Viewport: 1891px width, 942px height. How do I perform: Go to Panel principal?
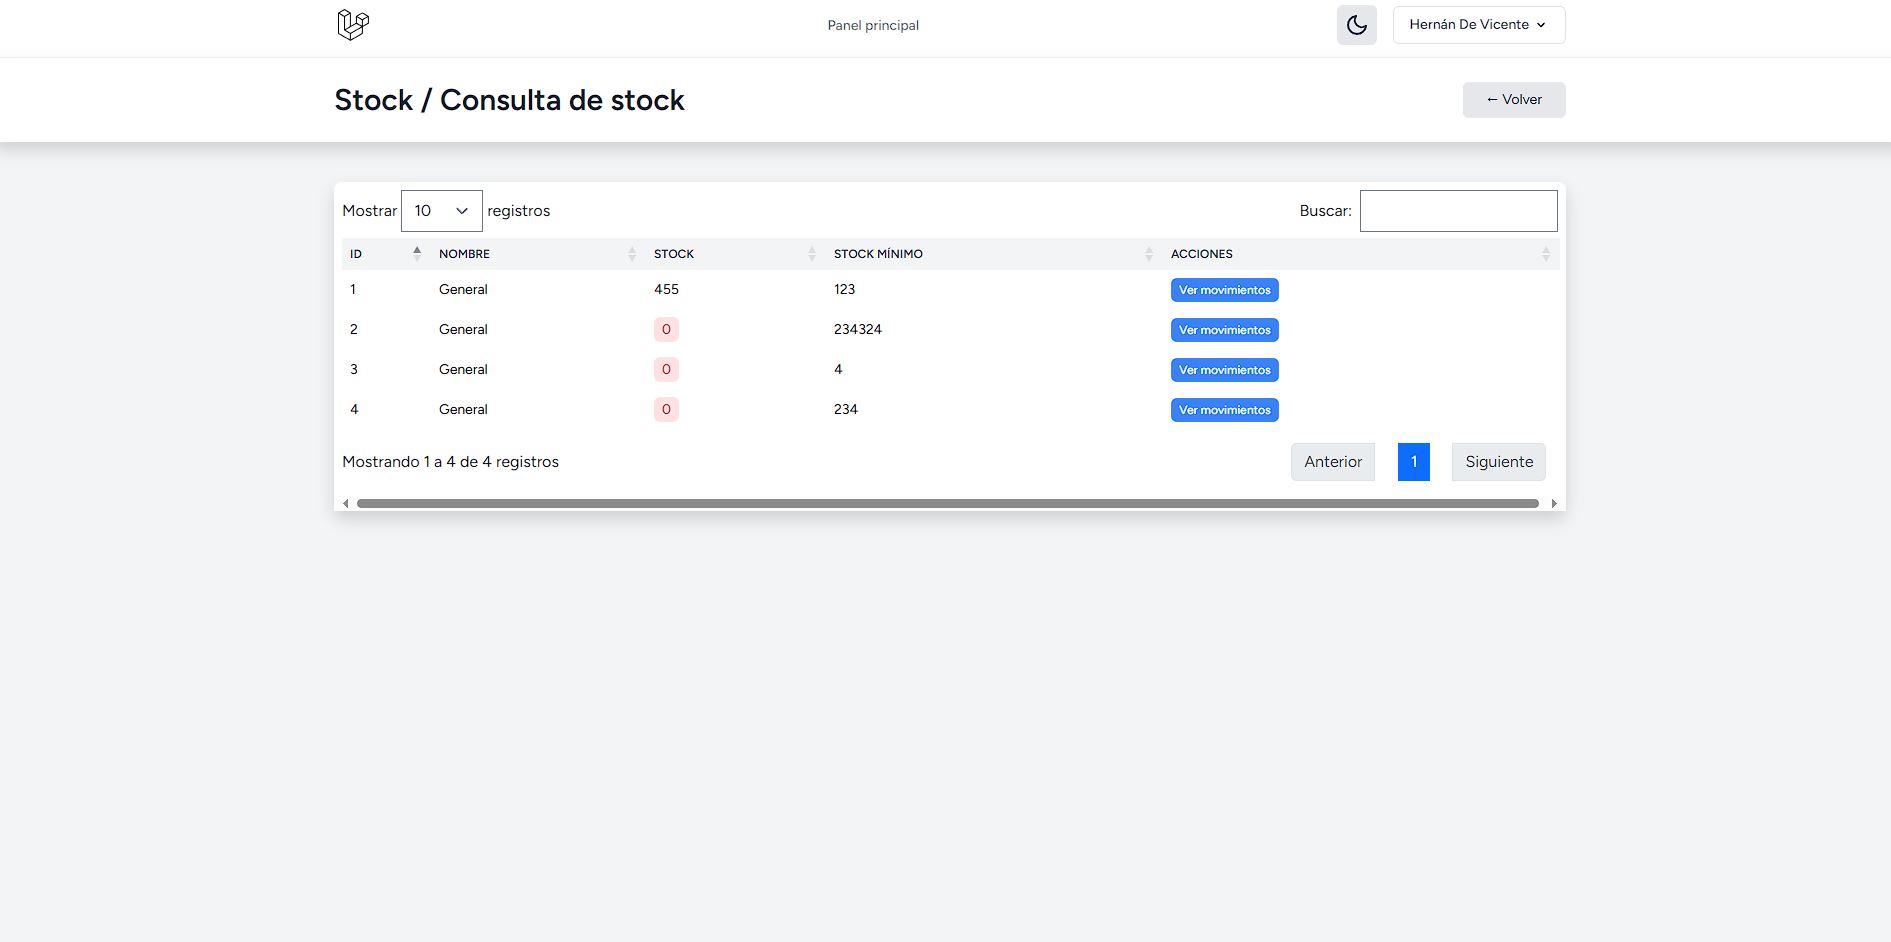pyautogui.click(x=872, y=25)
